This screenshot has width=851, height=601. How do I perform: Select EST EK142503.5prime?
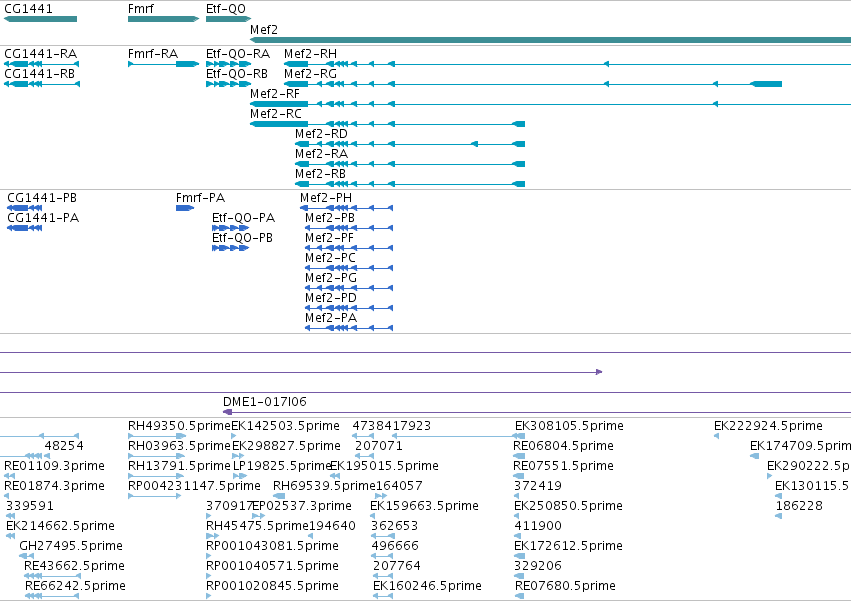click(x=285, y=426)
